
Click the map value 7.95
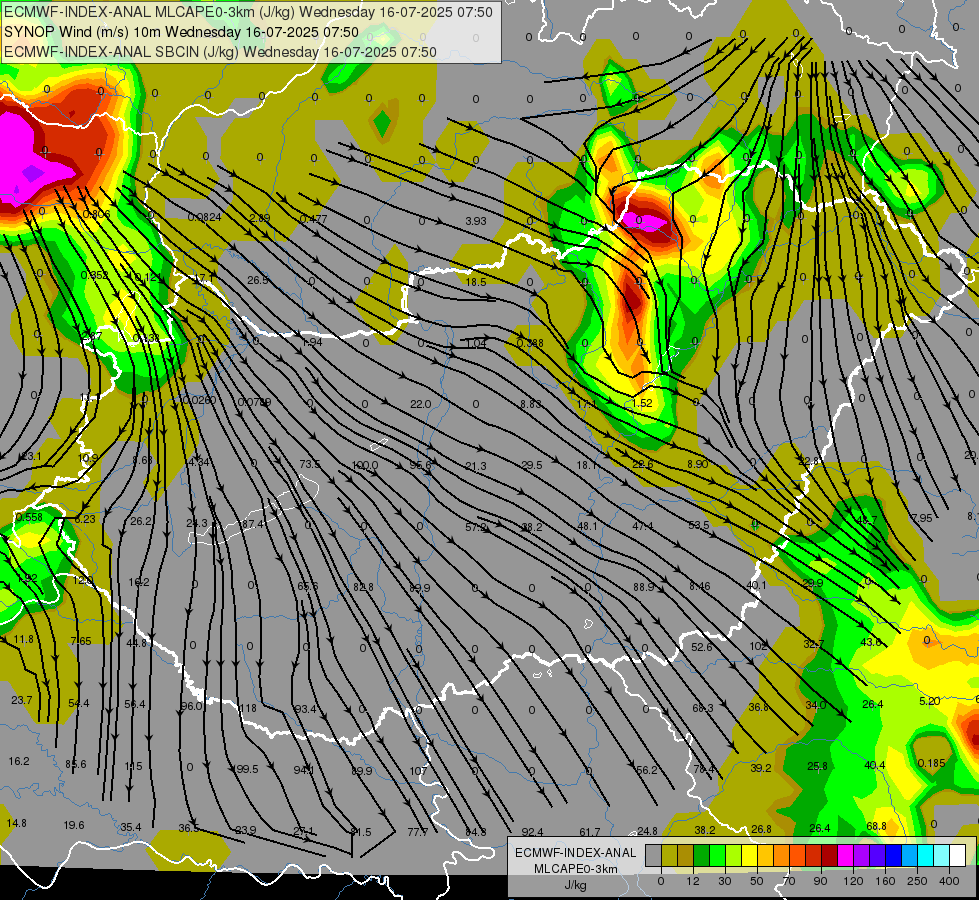coord(922,518)
